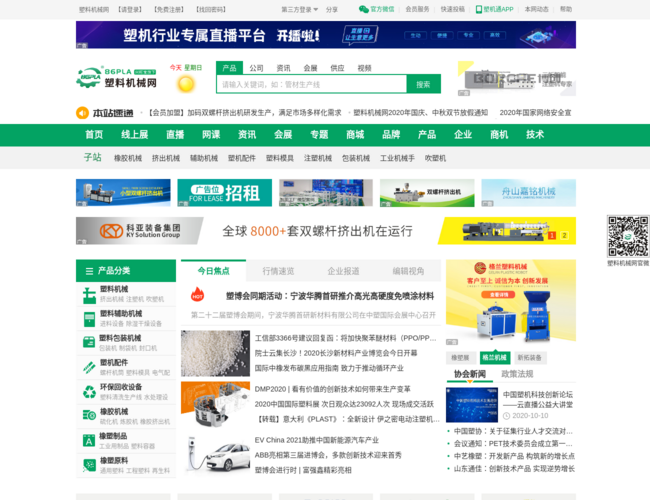Open 会议通知：PET技术委员会成立 news link
The height and width of the screenshot is (500, 650).
pos(513,444)
